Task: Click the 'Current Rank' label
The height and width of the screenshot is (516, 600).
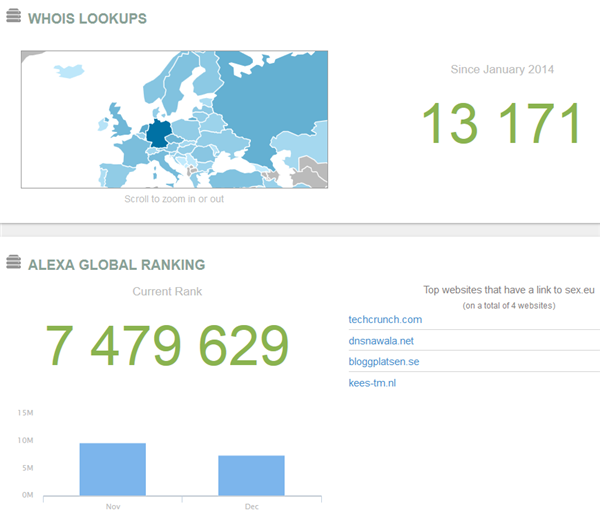Action: 167,291
